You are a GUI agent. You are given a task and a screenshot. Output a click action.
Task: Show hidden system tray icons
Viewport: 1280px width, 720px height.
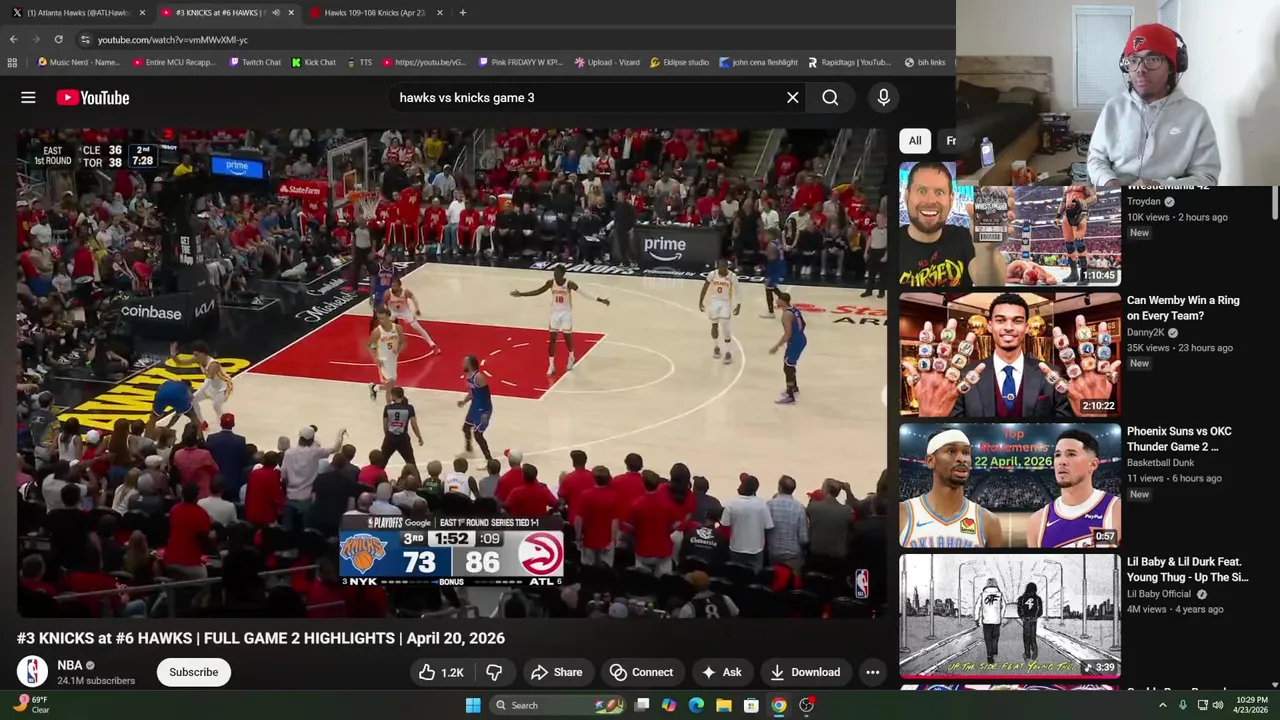tap(1162, 705)
